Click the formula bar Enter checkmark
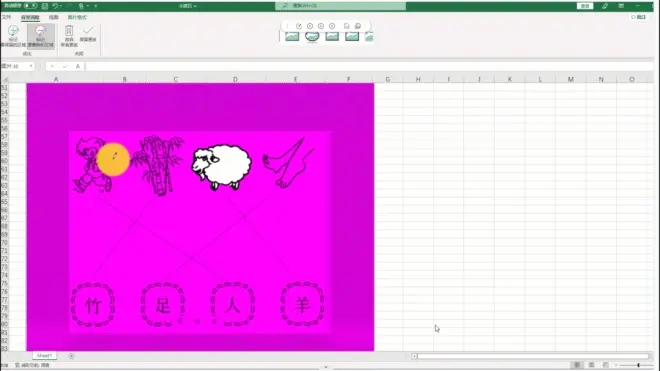The image size is (660, 371). [x=65, y=66]
